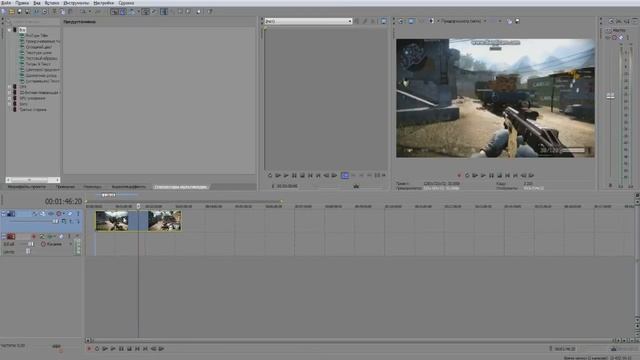
Task: Click the external monitor preview icon
Action: point(411,21)
